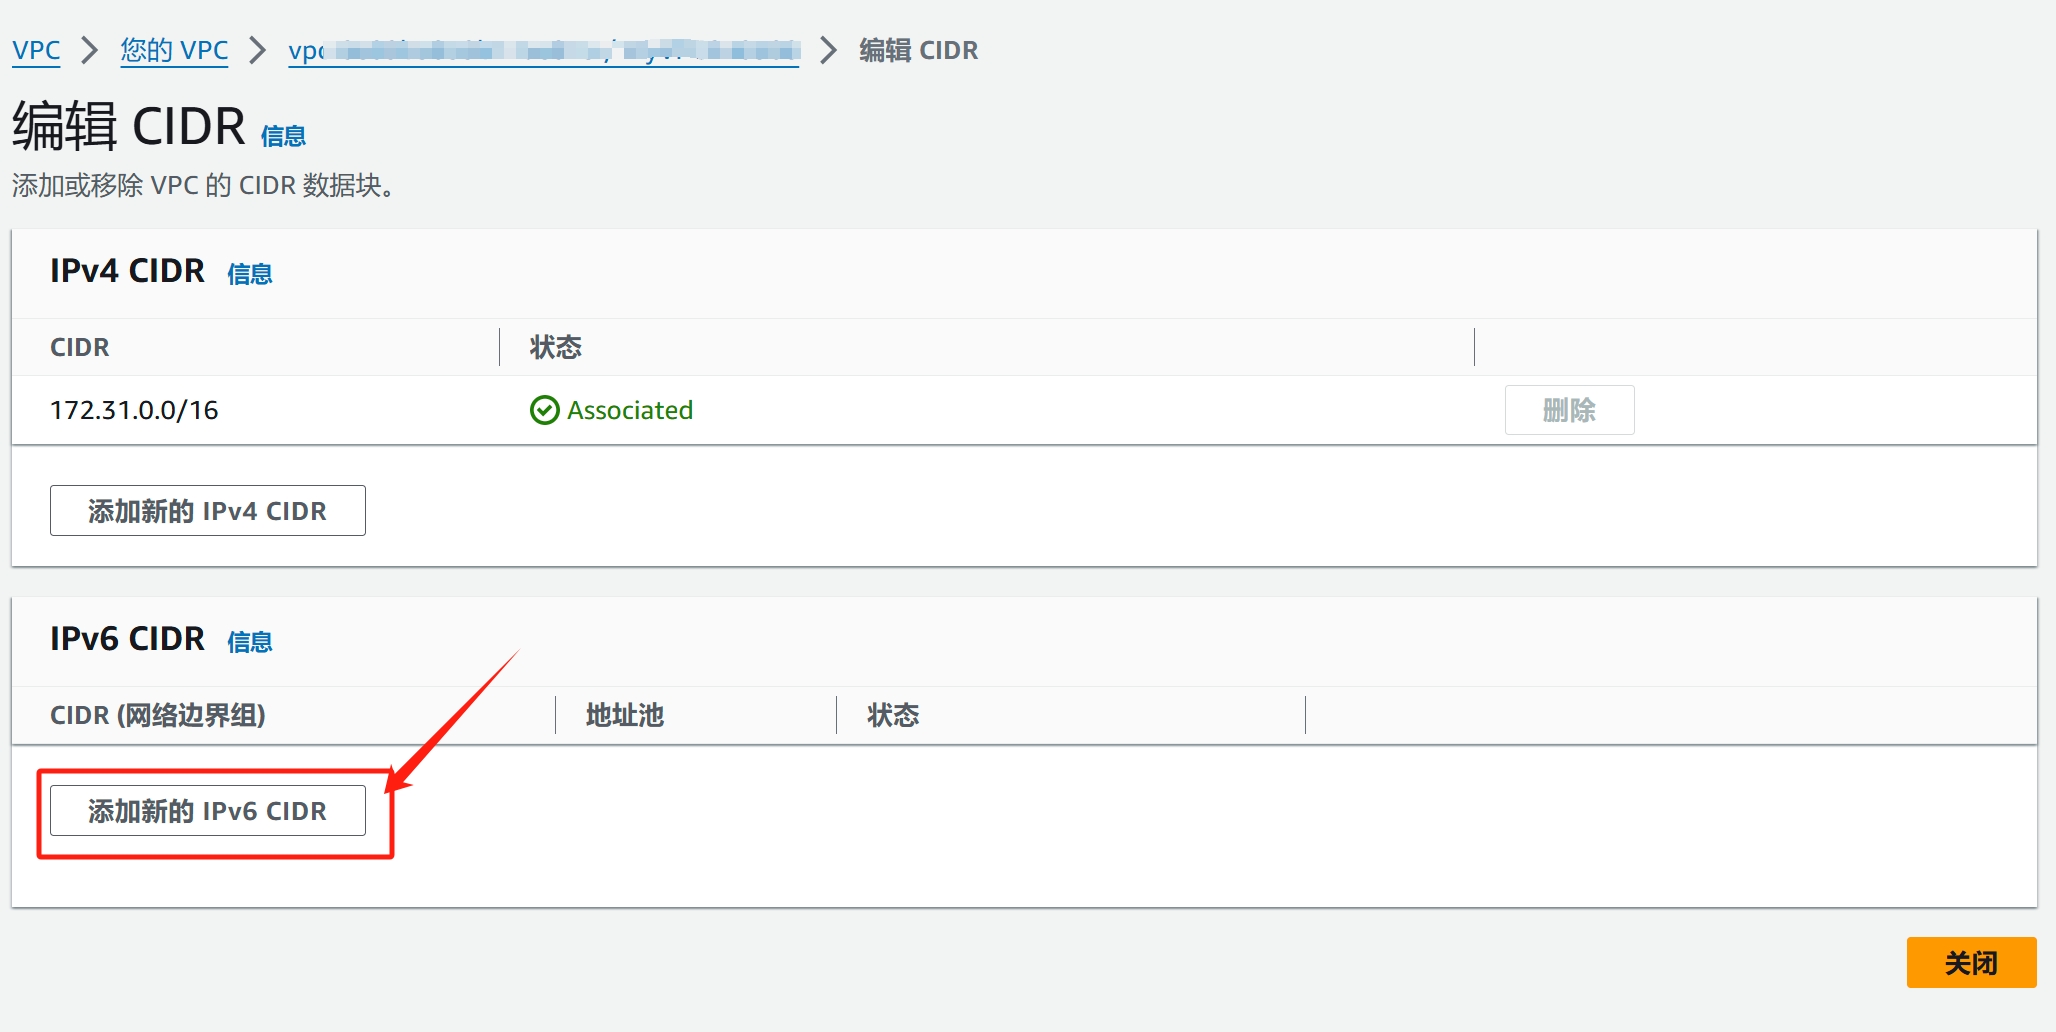Go to 您的 VPC breadcrumb page
Image resolution: width=2056 pixels, height=1032 pixels.
[x=174, y=50]
